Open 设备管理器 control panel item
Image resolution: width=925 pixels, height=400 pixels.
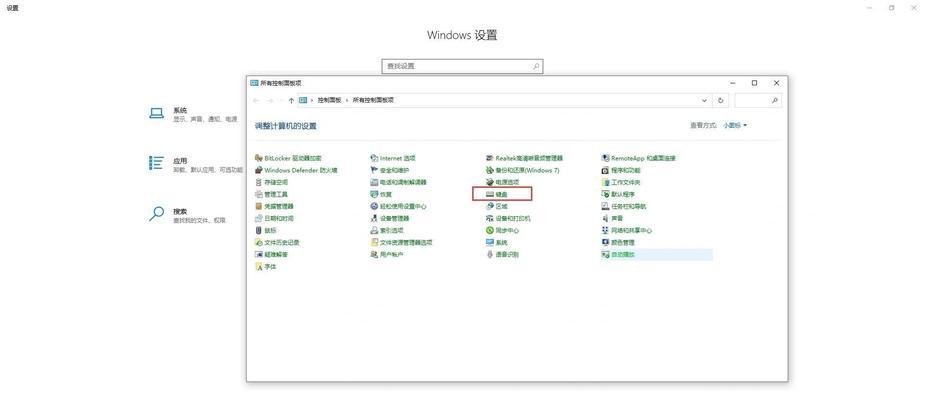click(x=389, y=218)
